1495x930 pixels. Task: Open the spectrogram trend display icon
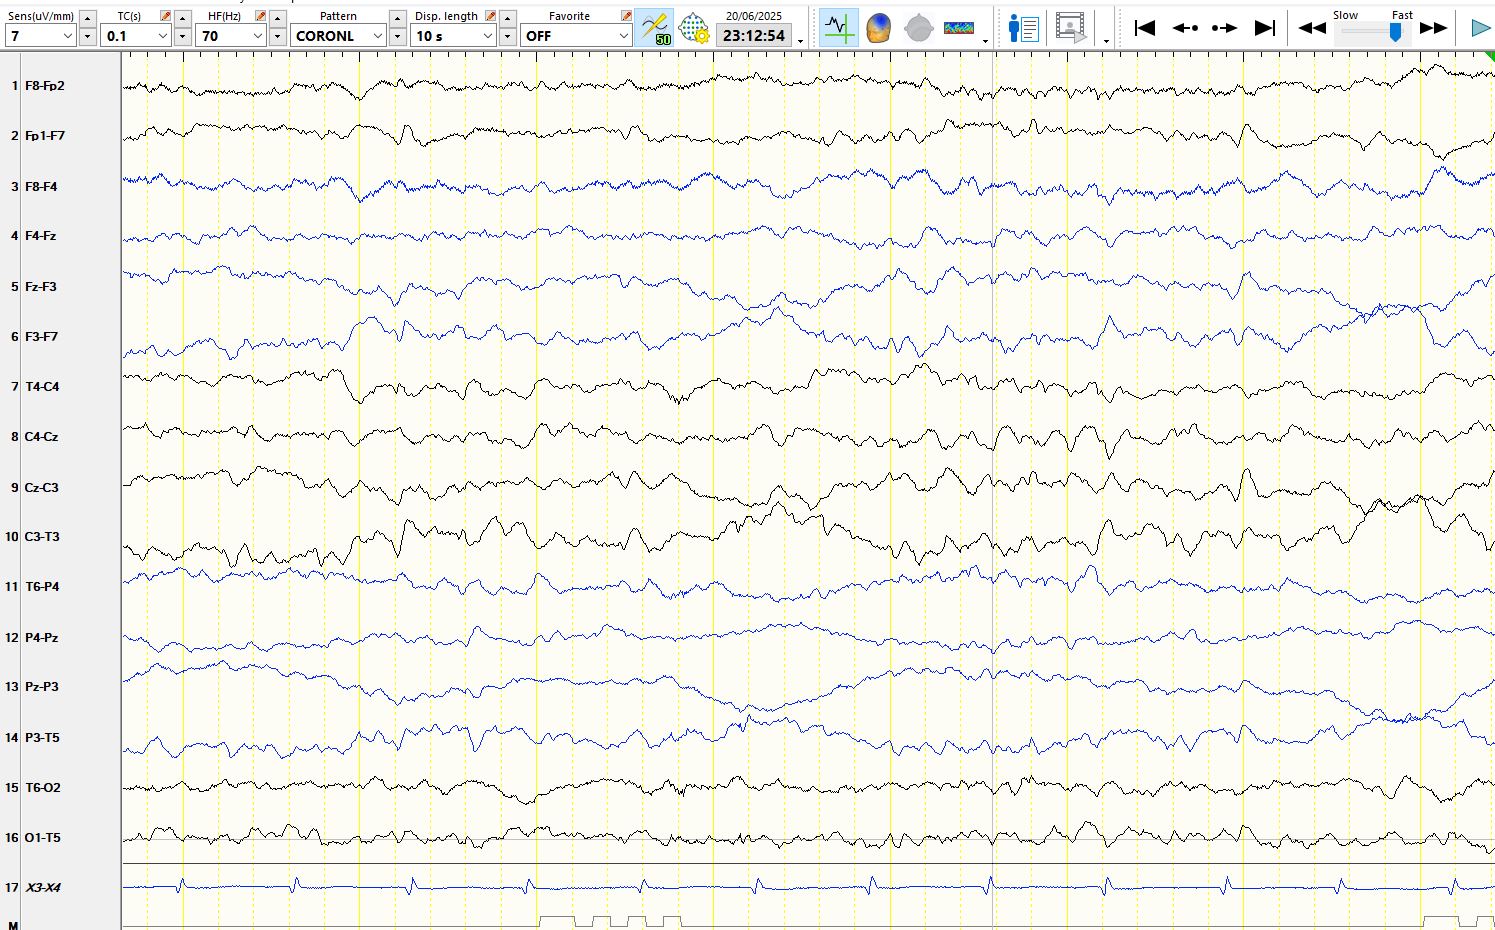pyautogui.click(x=959, y=28)
